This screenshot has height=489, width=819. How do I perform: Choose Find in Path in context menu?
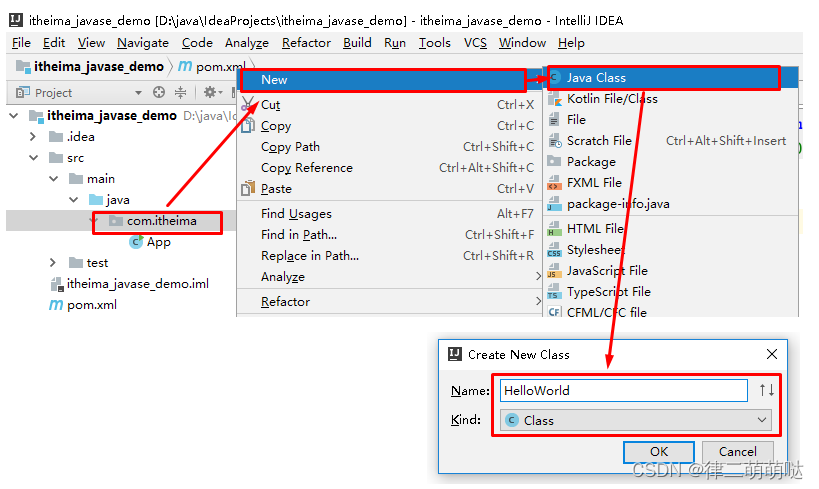click(x=390, y=235)
